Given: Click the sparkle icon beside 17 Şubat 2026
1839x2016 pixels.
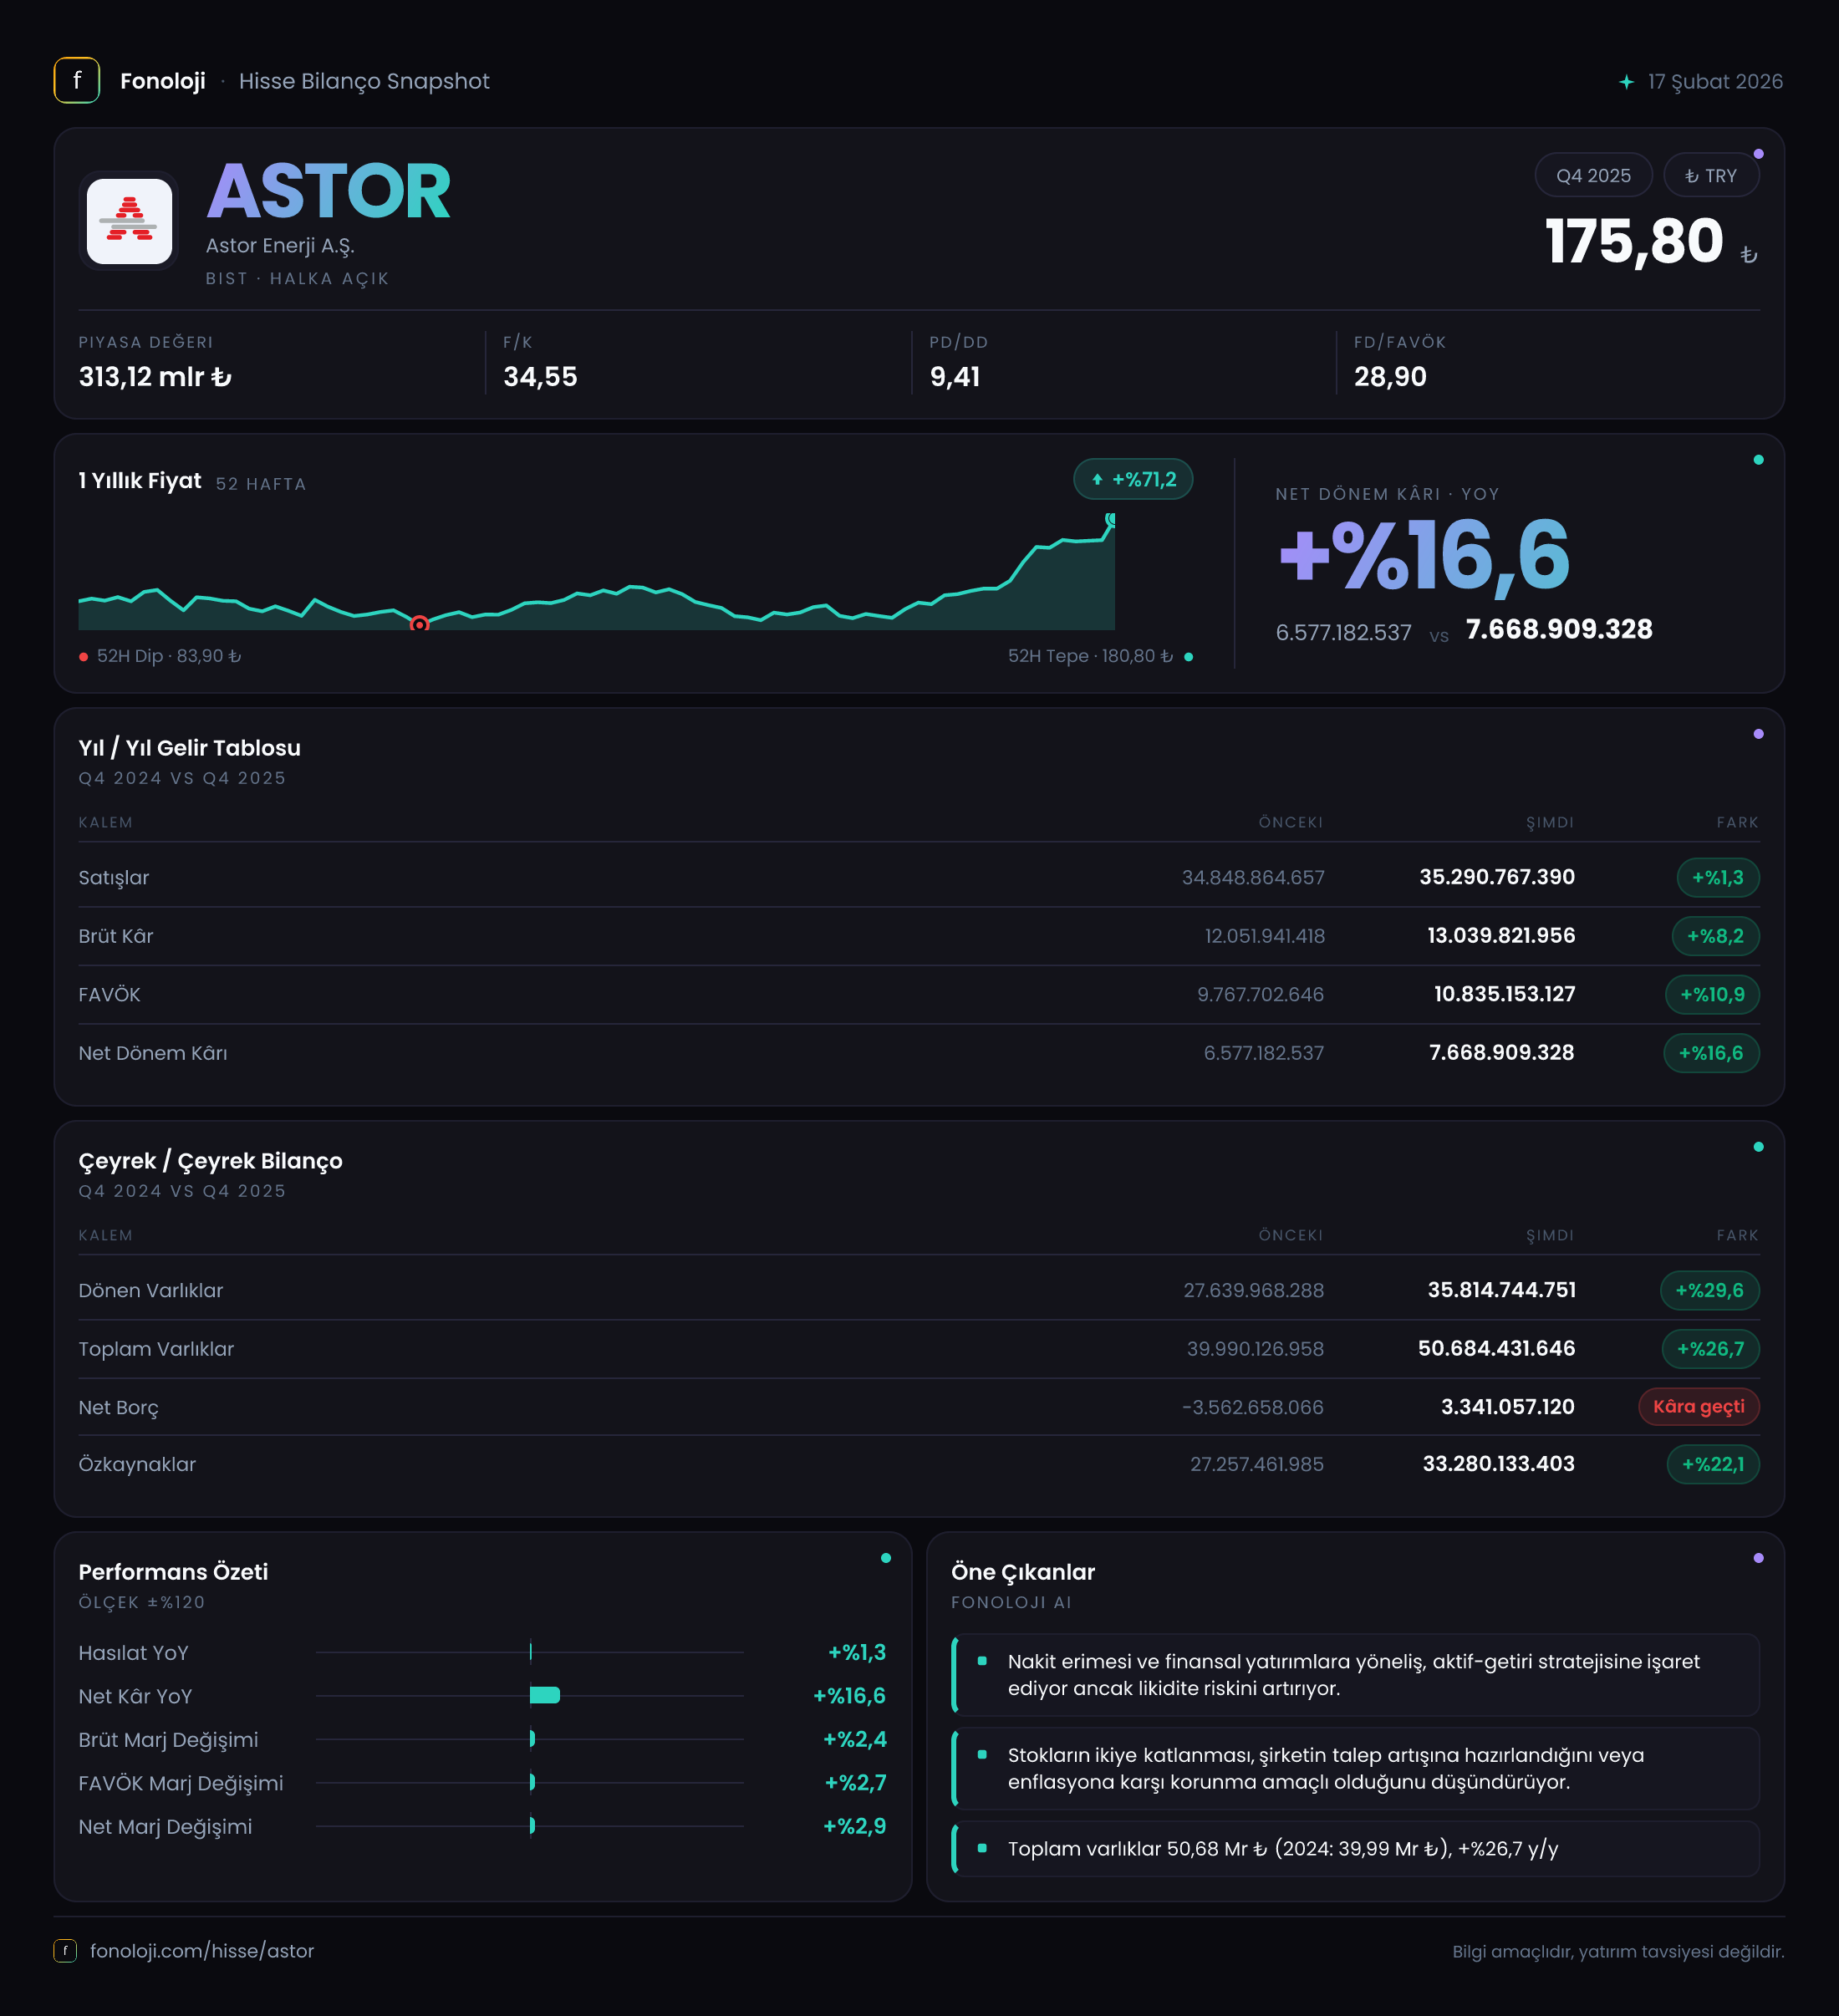Looking at the screenshot, I should coord(1627,82).
